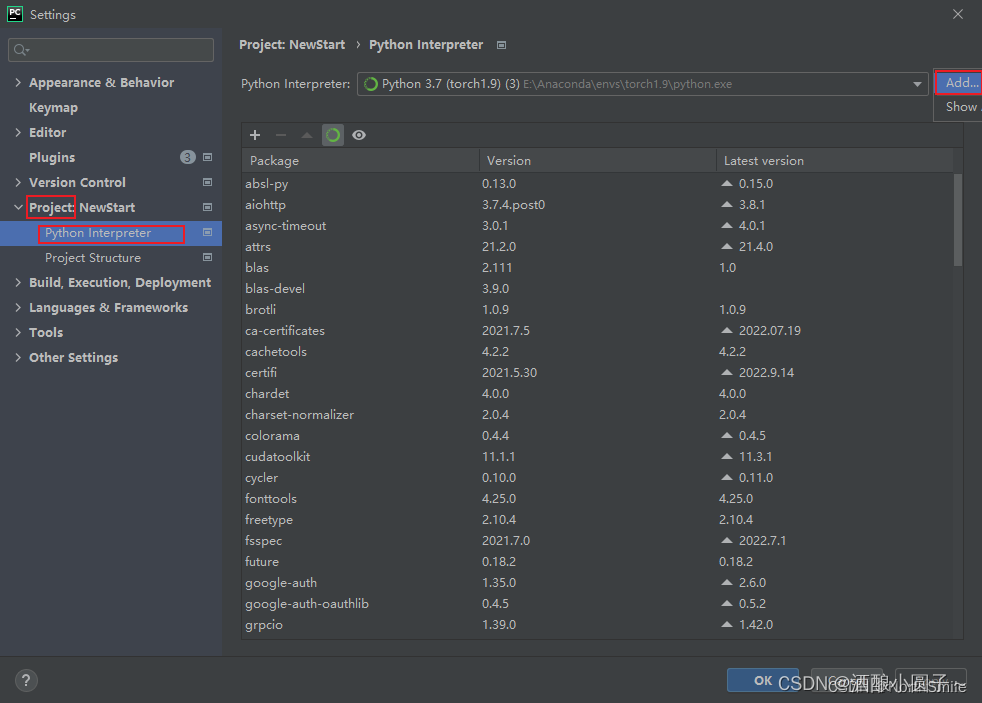This screenshot has width=982, height=703.
Task: Select the fsspec package row
Action: (597, 541)
